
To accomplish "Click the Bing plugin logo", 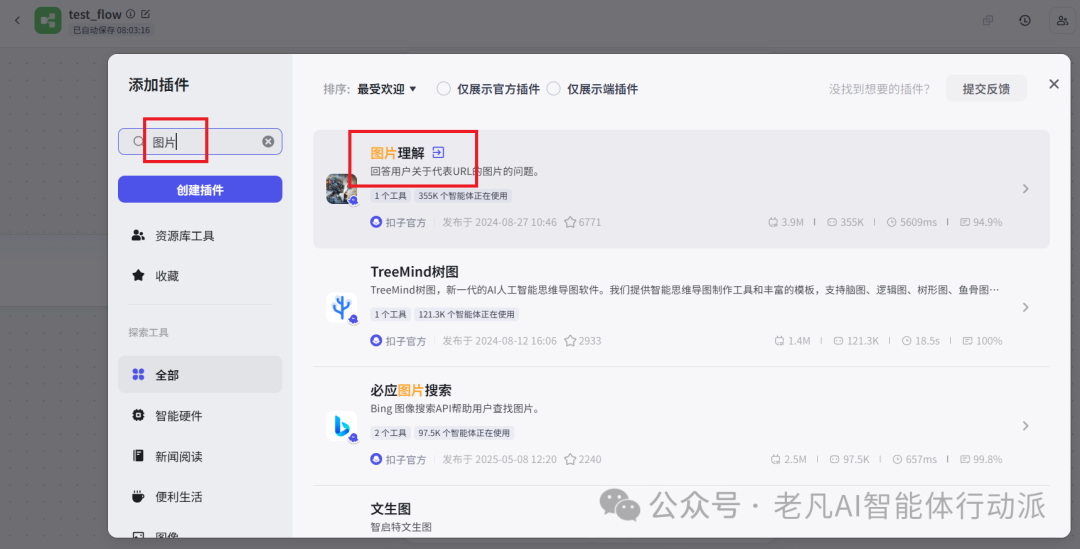I will (x=341, y=426).
